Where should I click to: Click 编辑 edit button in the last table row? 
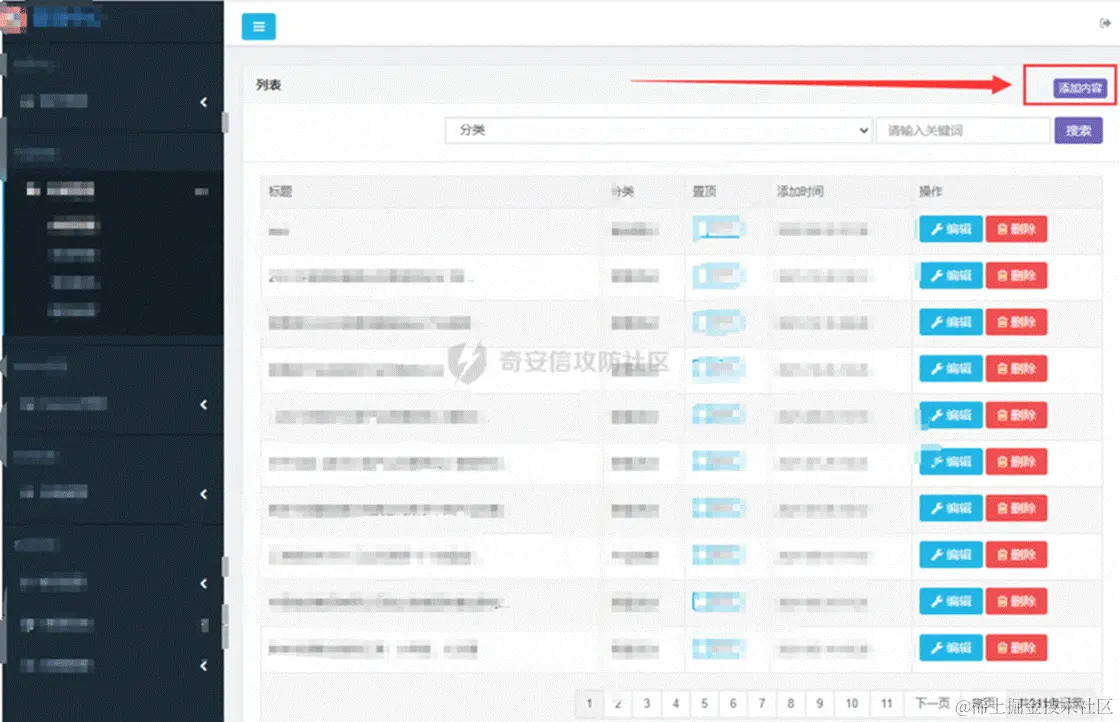[x=951, y=648]
